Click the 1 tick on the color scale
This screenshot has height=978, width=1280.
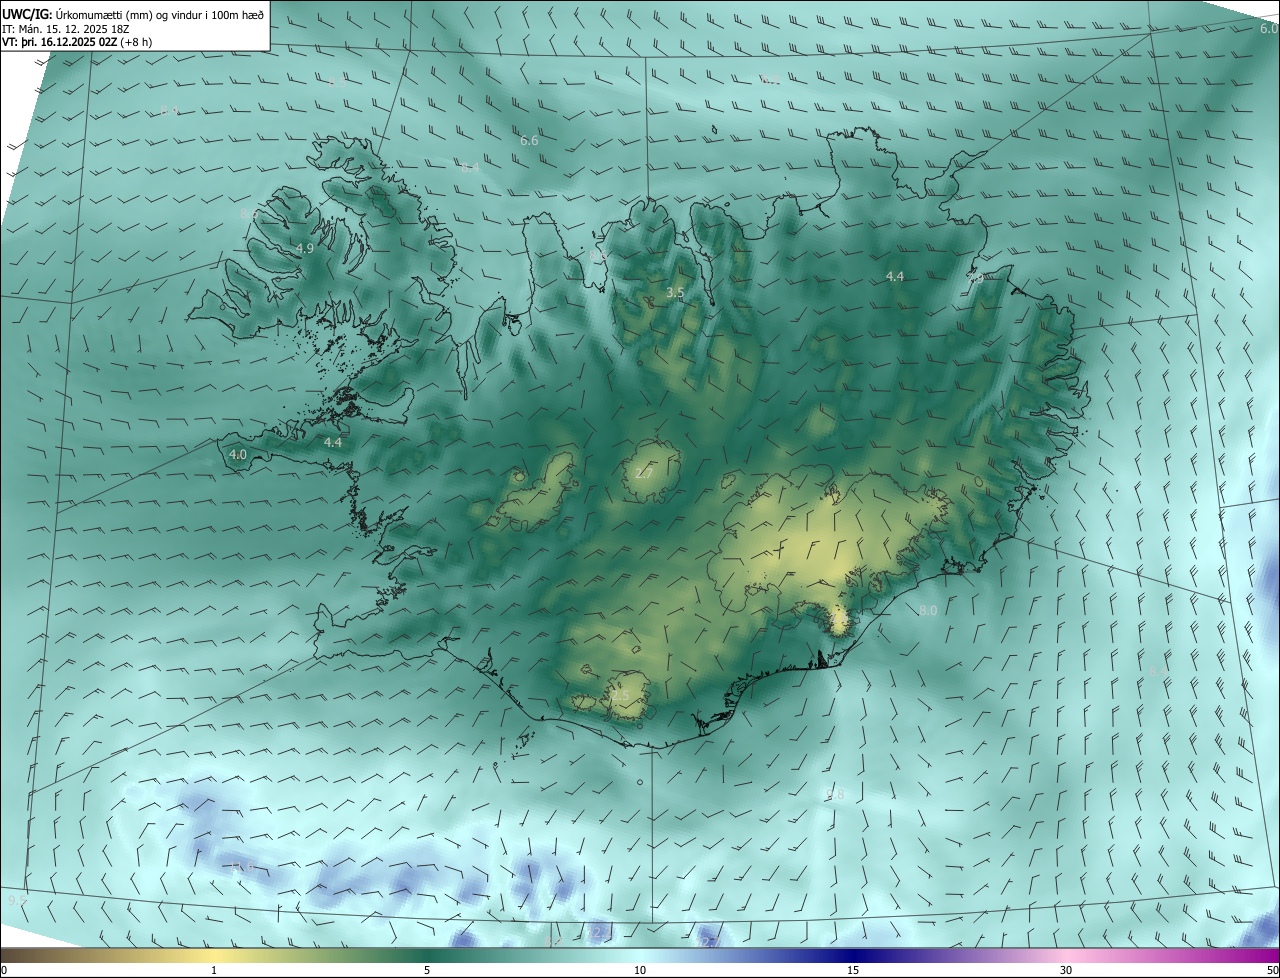click(x=214, y=970)
